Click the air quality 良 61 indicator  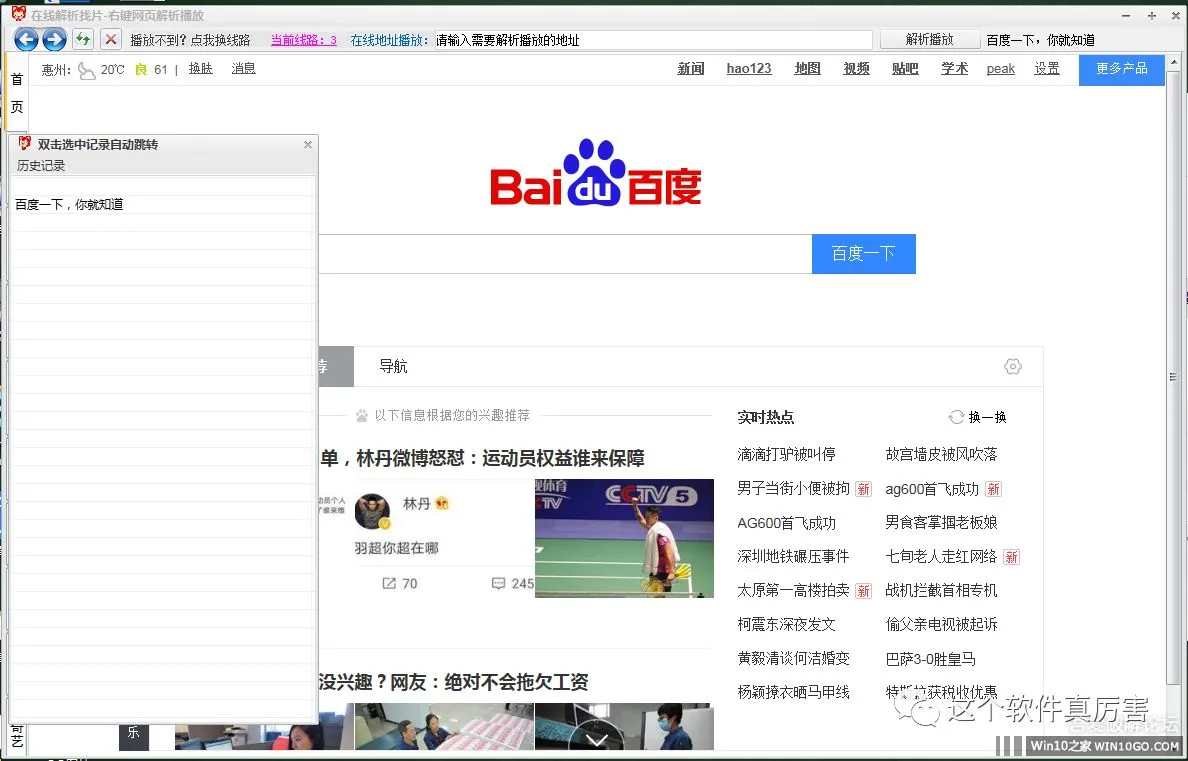pos(151,70)
